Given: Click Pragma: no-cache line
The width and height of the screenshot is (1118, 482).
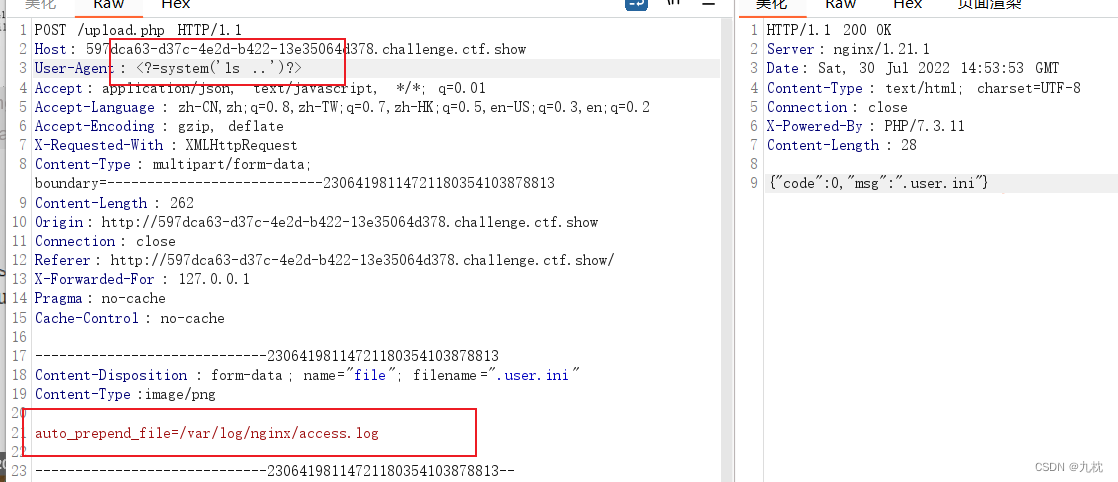Looking at the screenshot, I should click(100, 299).
